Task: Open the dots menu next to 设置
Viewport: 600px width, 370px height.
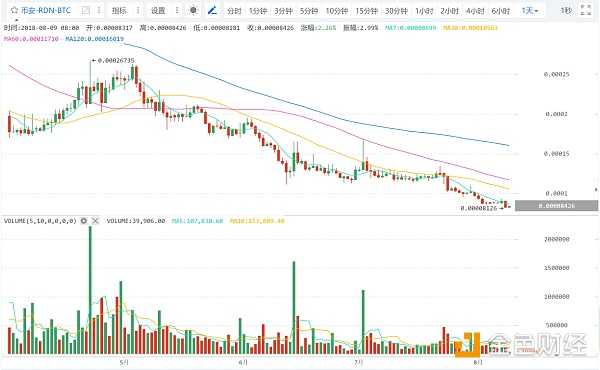Action: click(177, 10)
